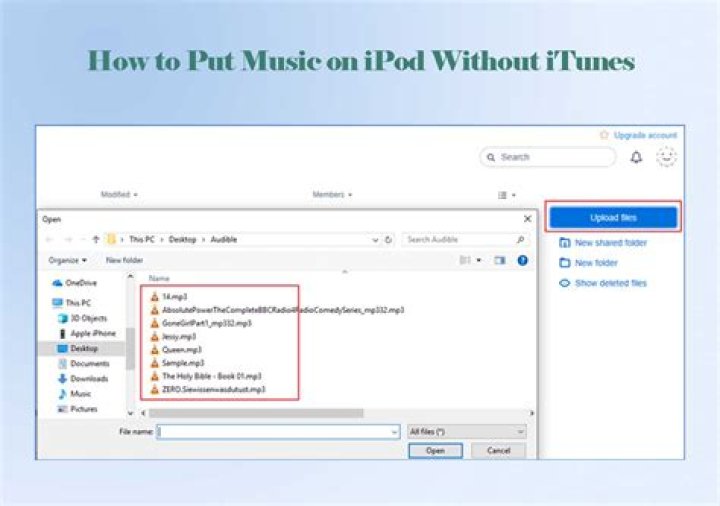The width and height of the screenshot is (720, 506).
Task: Select 3D Objects in navigation pane
Action: (83, 318)
